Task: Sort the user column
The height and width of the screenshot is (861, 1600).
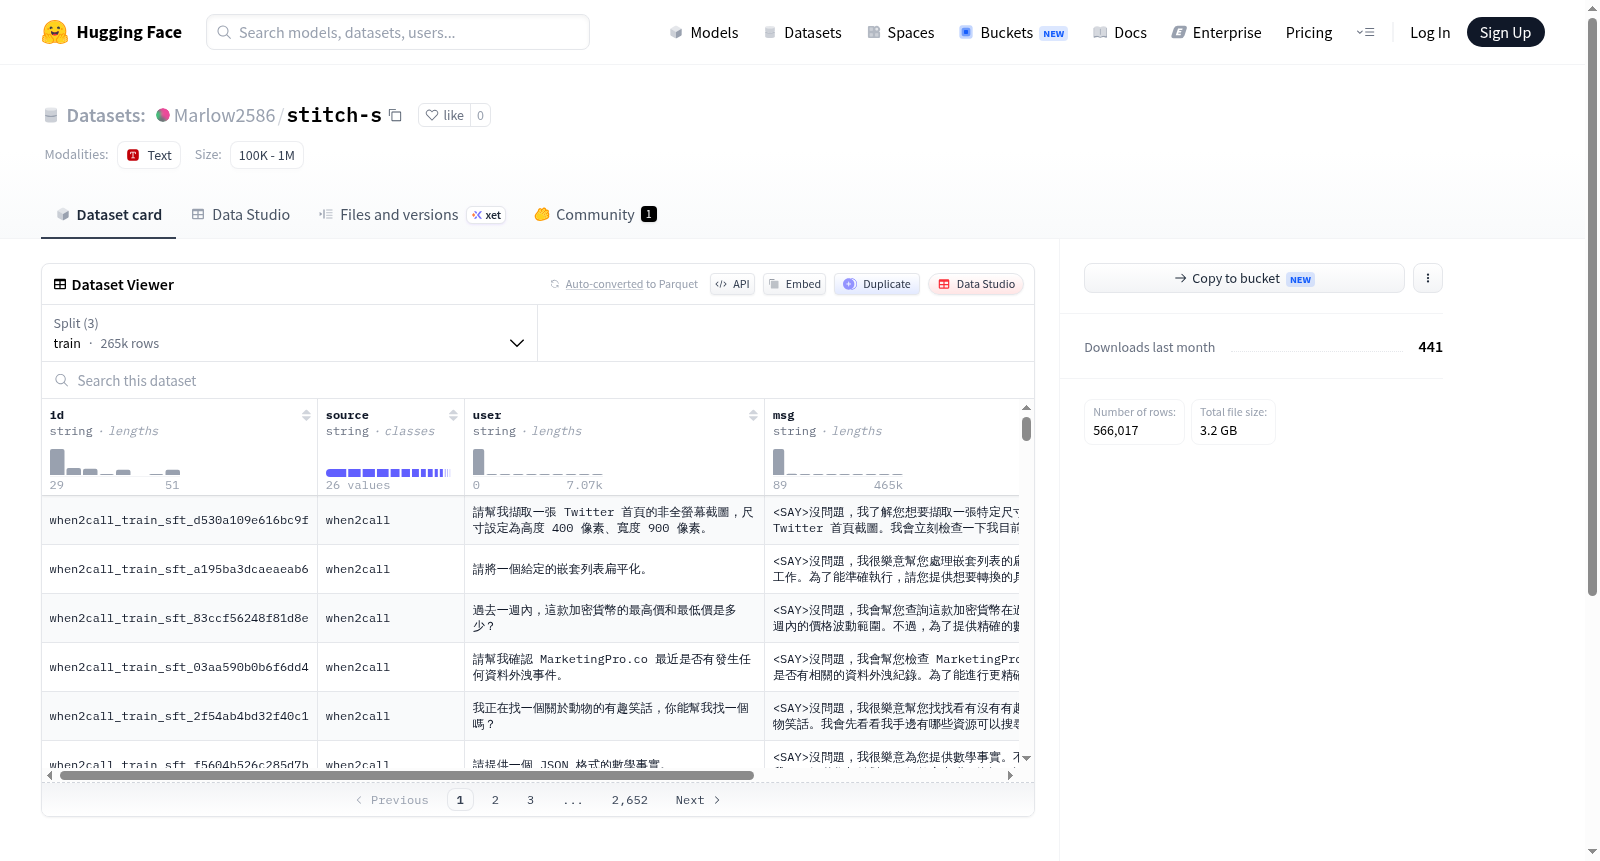Action: [x=753, y=415]
